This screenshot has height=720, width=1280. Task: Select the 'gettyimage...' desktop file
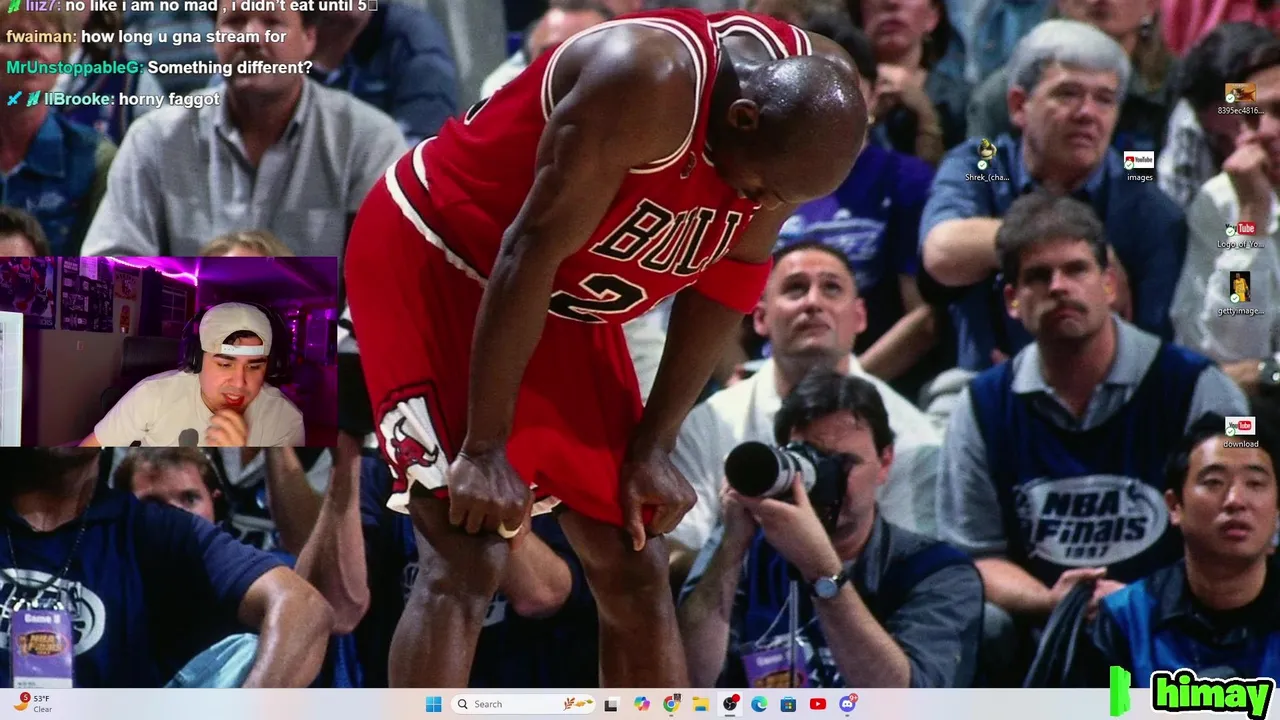1240,293
